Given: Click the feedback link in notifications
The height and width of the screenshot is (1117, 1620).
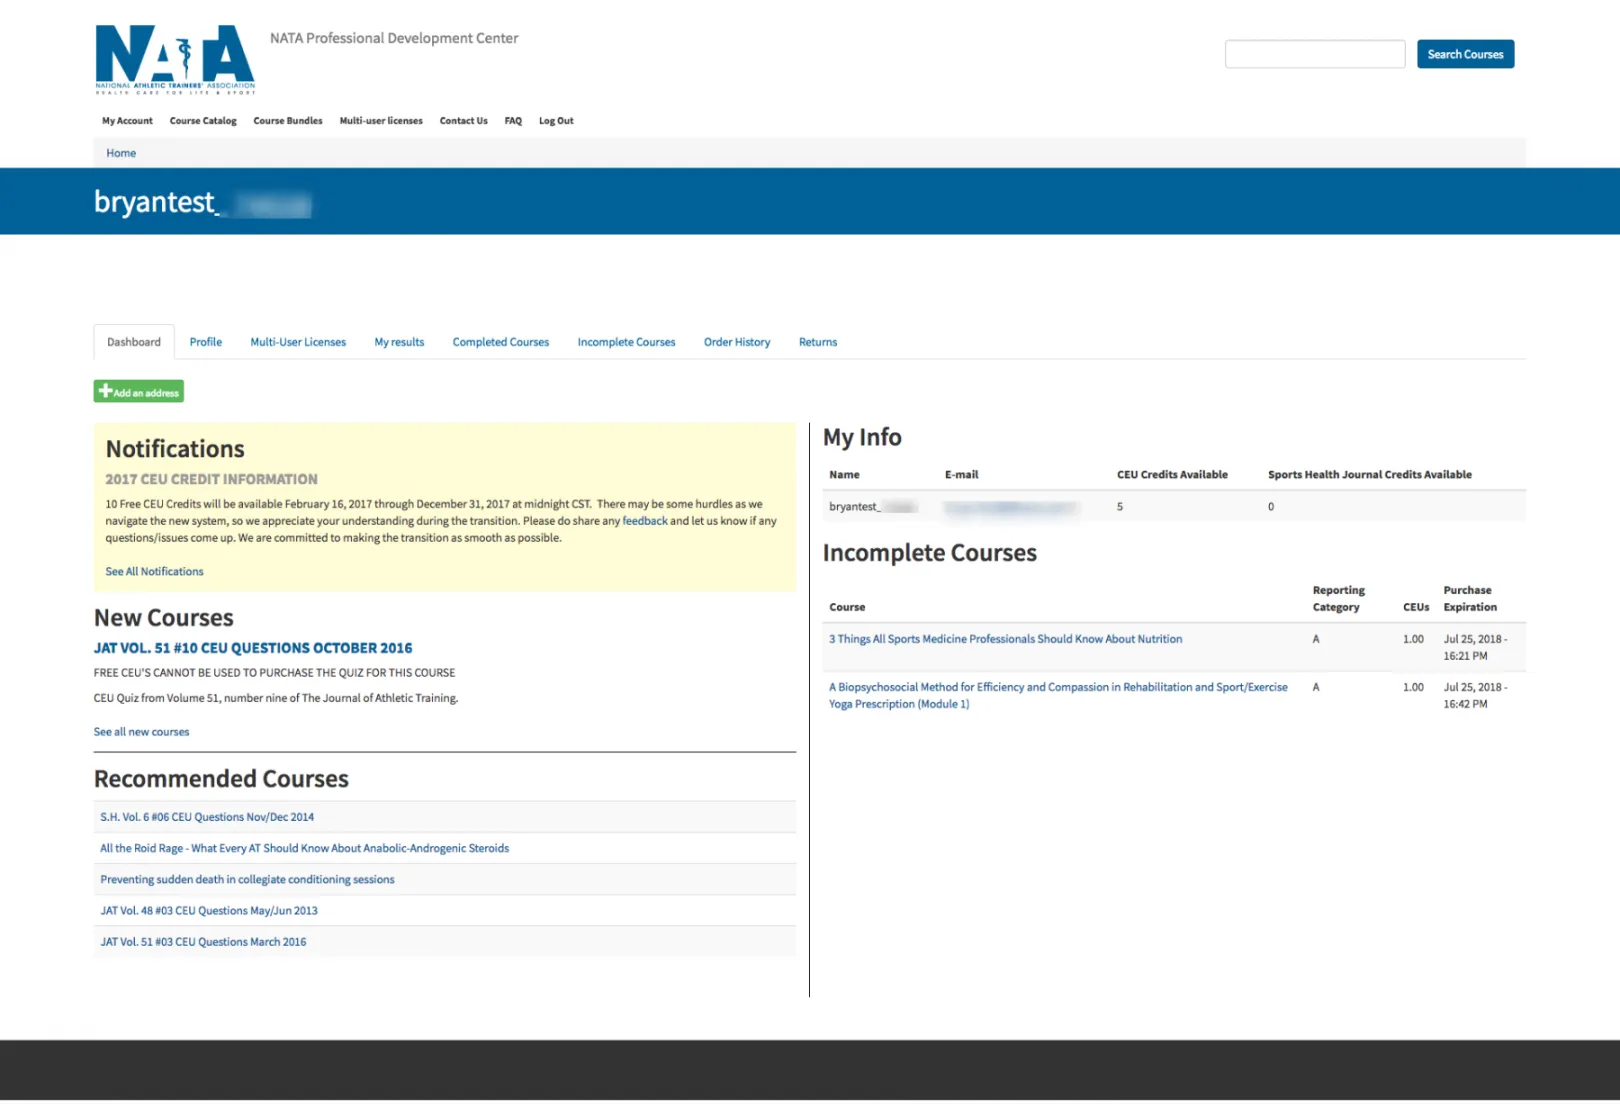Looking at the screenshot, I should tap(645, 521).
